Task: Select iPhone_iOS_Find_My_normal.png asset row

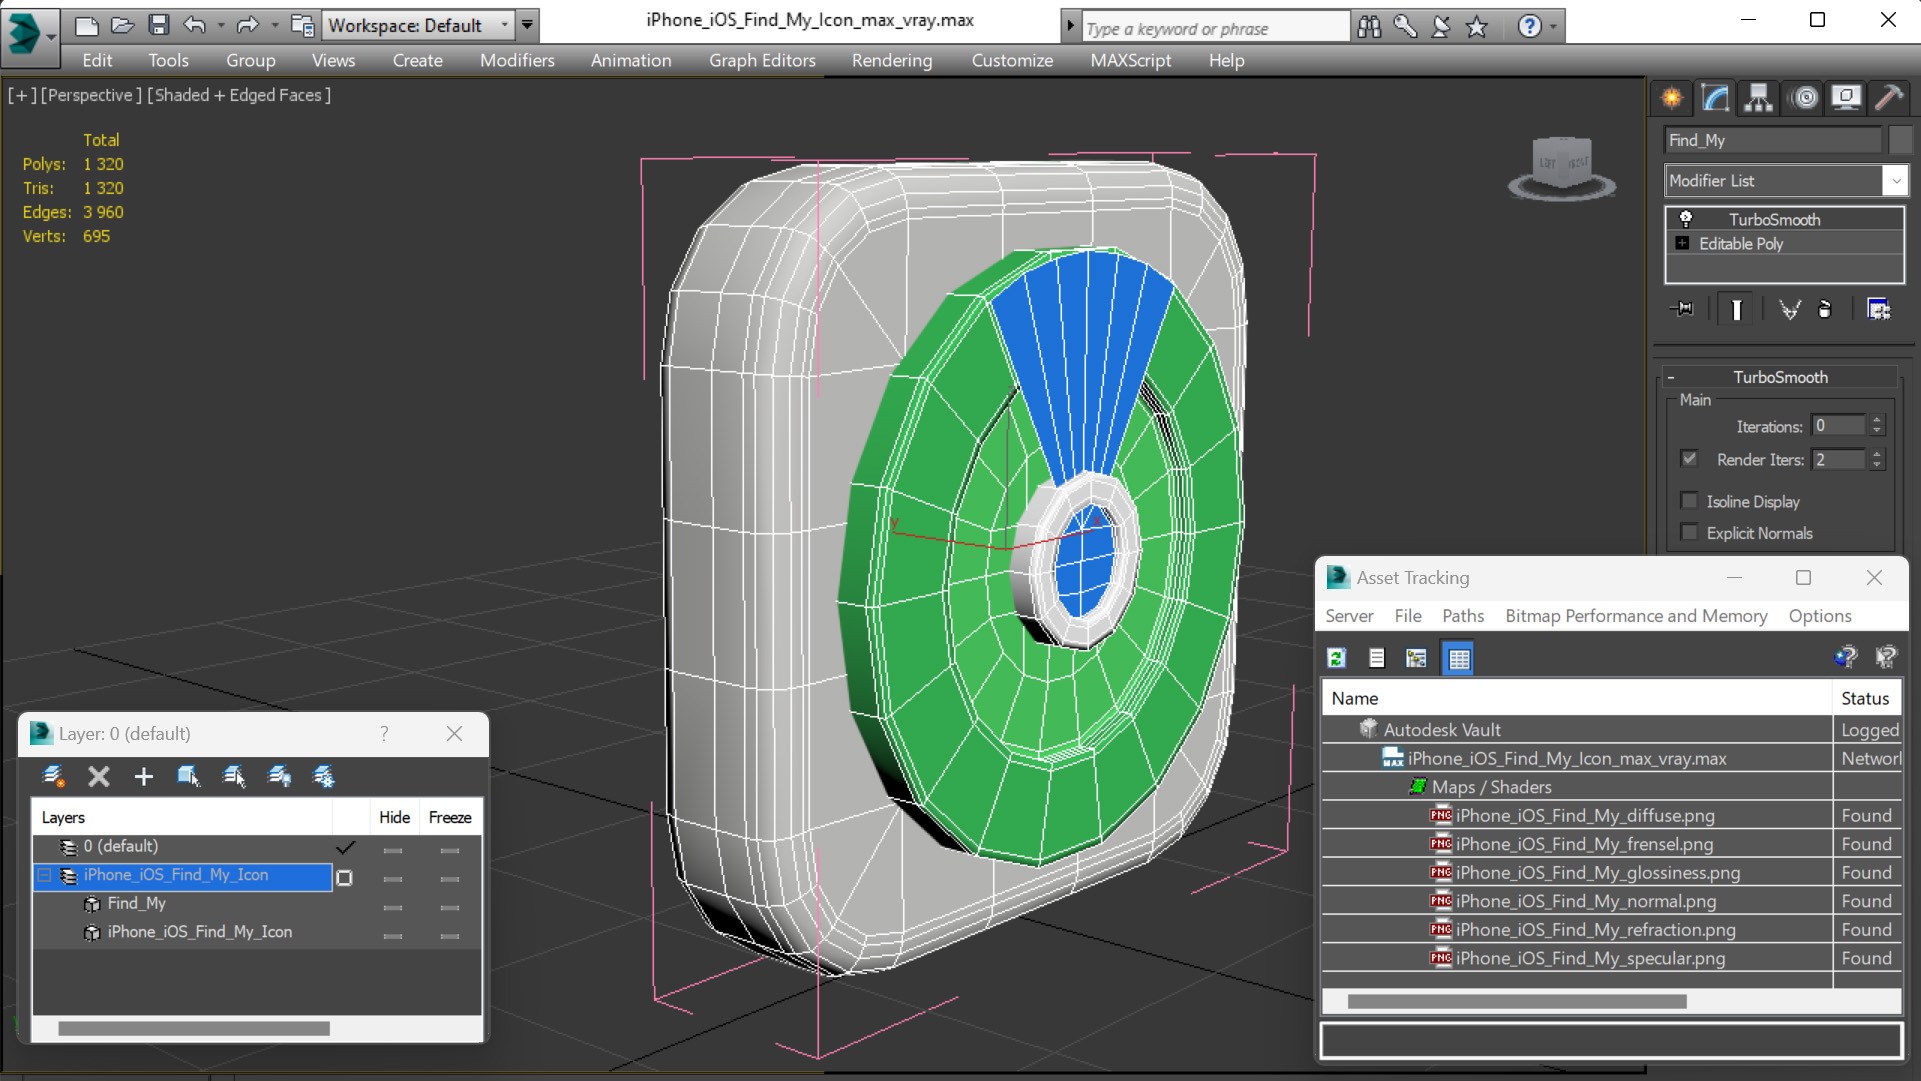Action: click(1611, 901)
